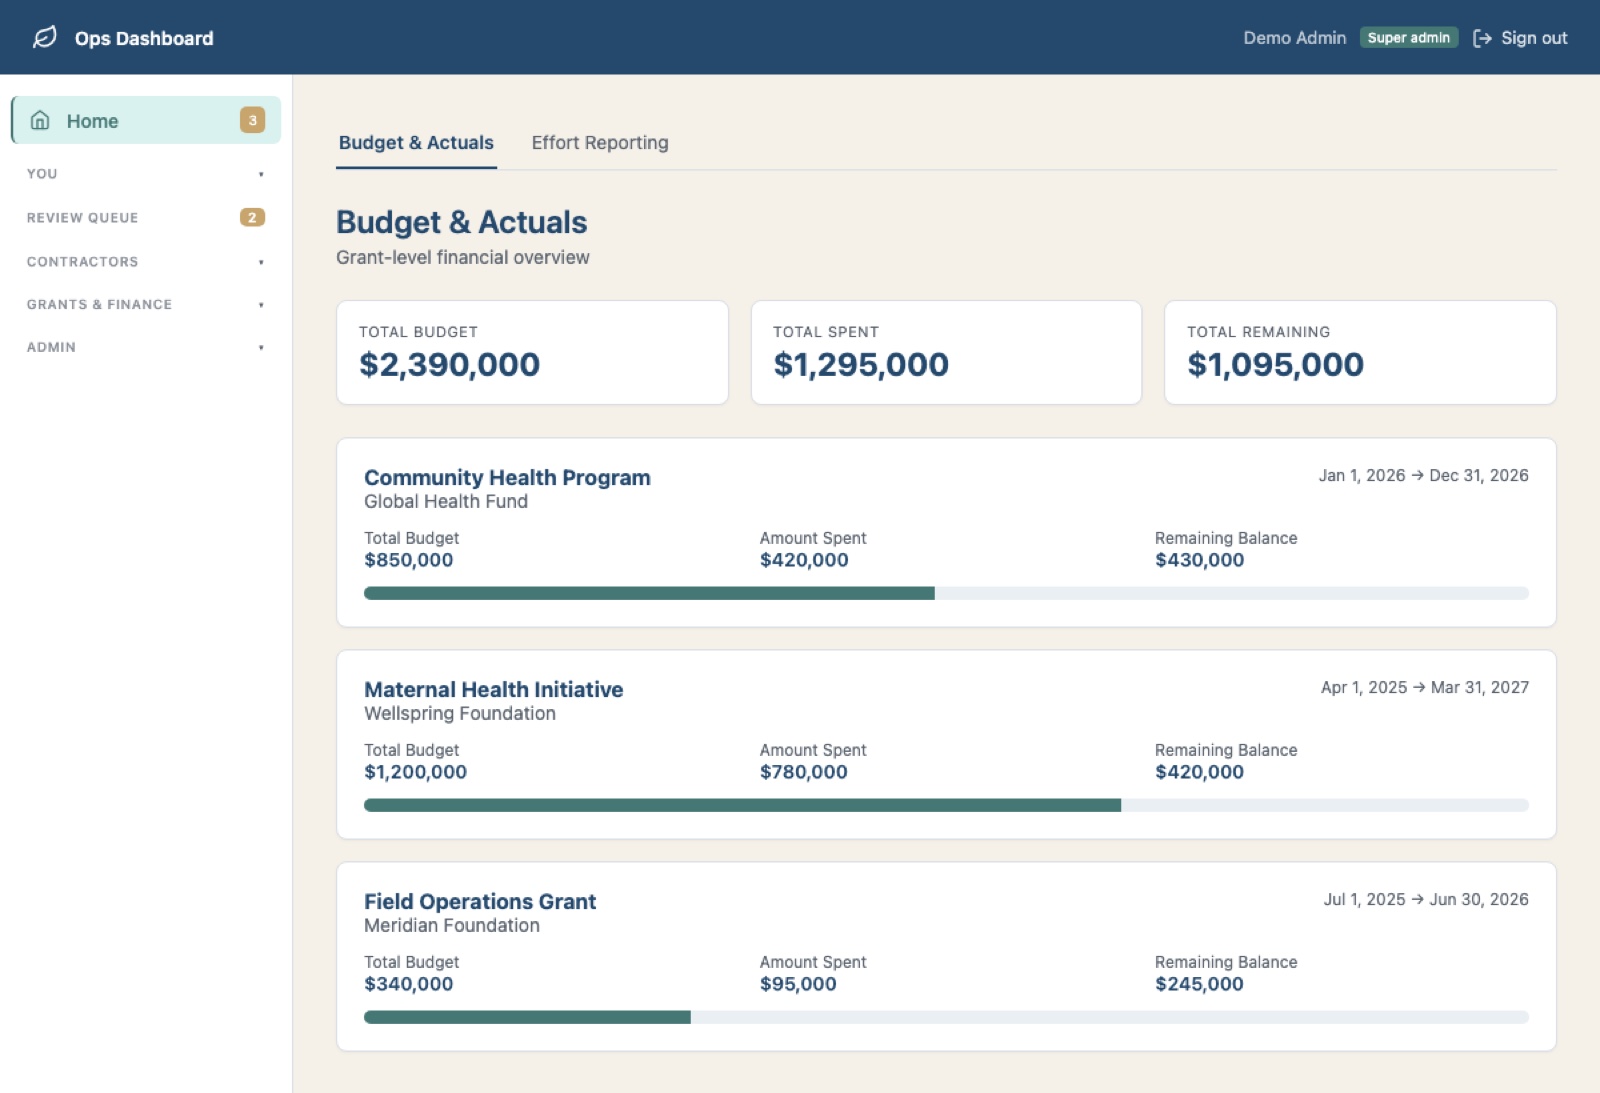Click the Community Health Program spending progress bar
Image resolution: width=1600 pixels, height=1093 pixels.
[x=946, y=593]
